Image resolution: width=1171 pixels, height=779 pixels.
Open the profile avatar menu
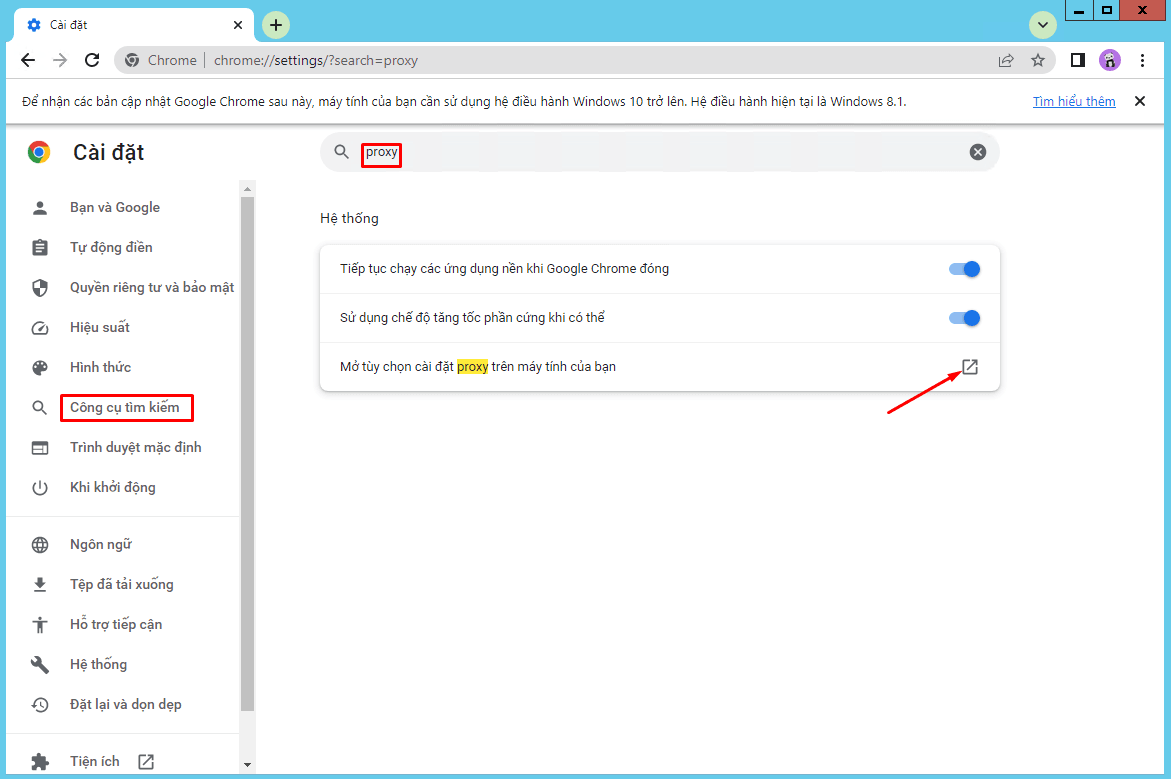point(1110,60)
